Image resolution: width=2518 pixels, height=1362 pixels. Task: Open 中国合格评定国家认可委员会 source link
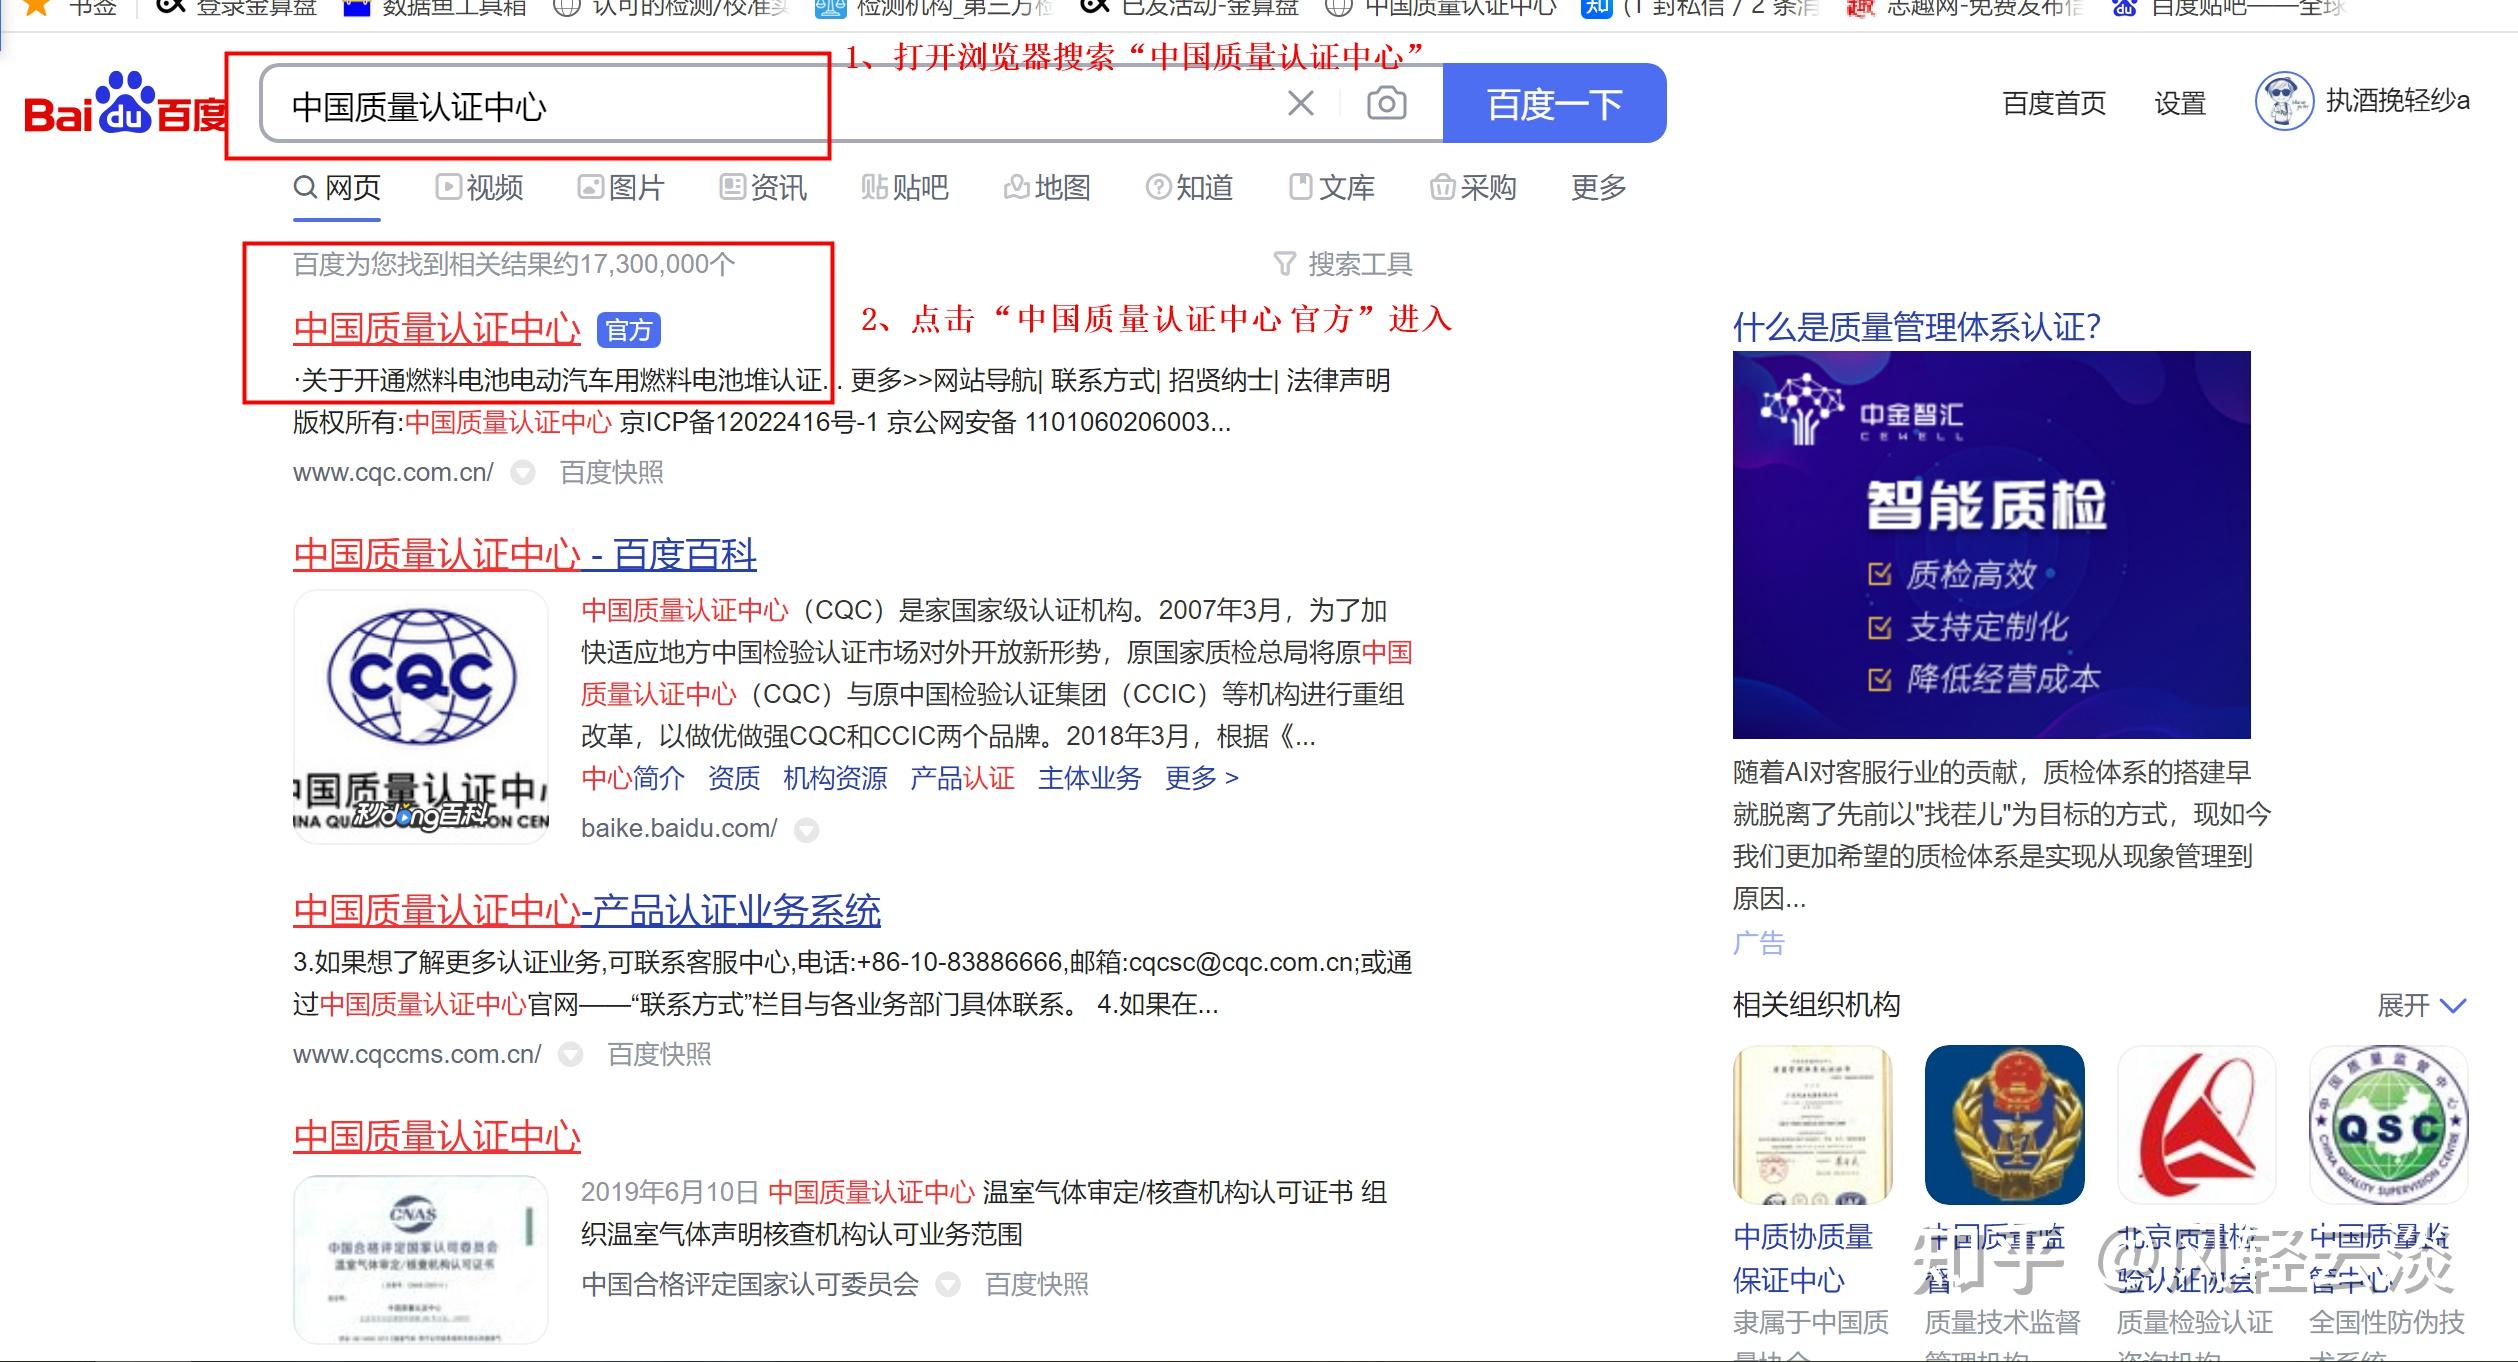point(750,1284)
